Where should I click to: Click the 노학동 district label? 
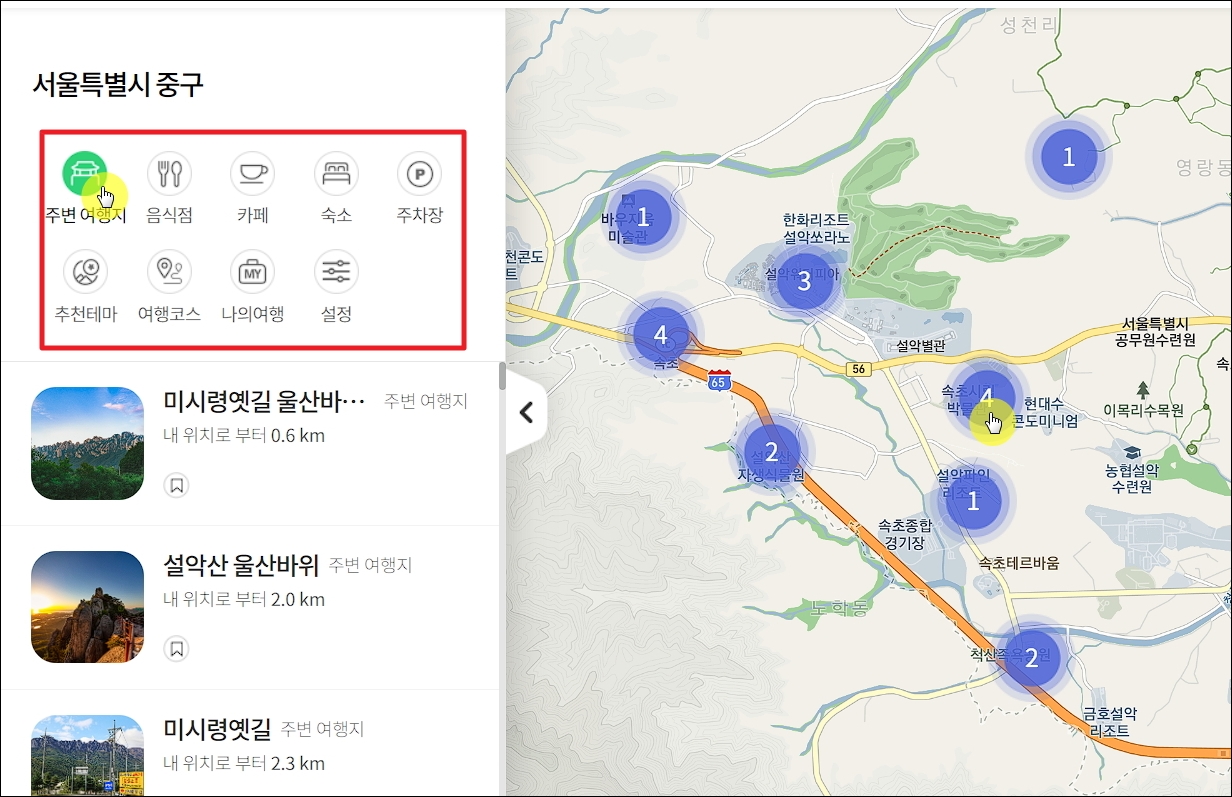(x=840, y=607)
